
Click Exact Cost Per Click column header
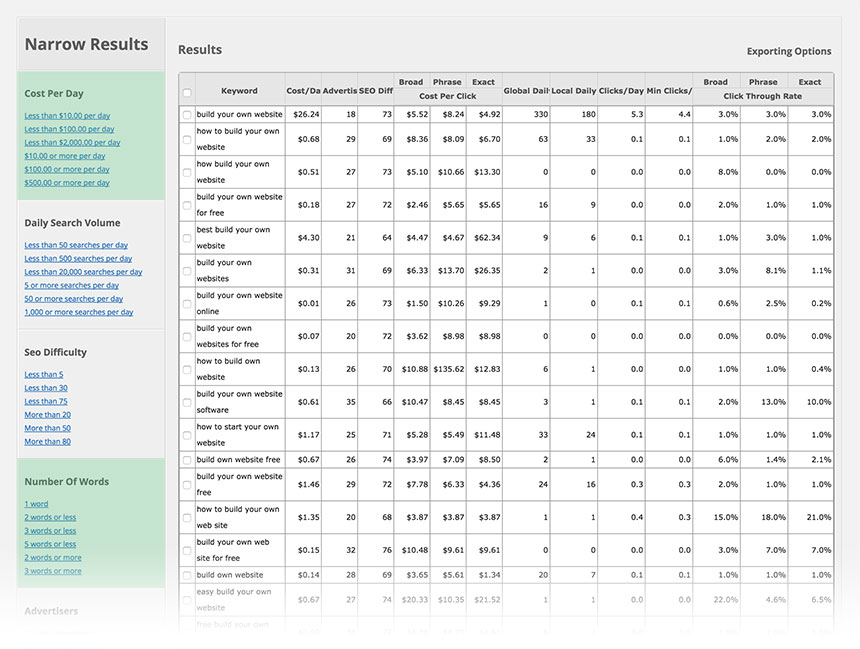coord(483,82)
